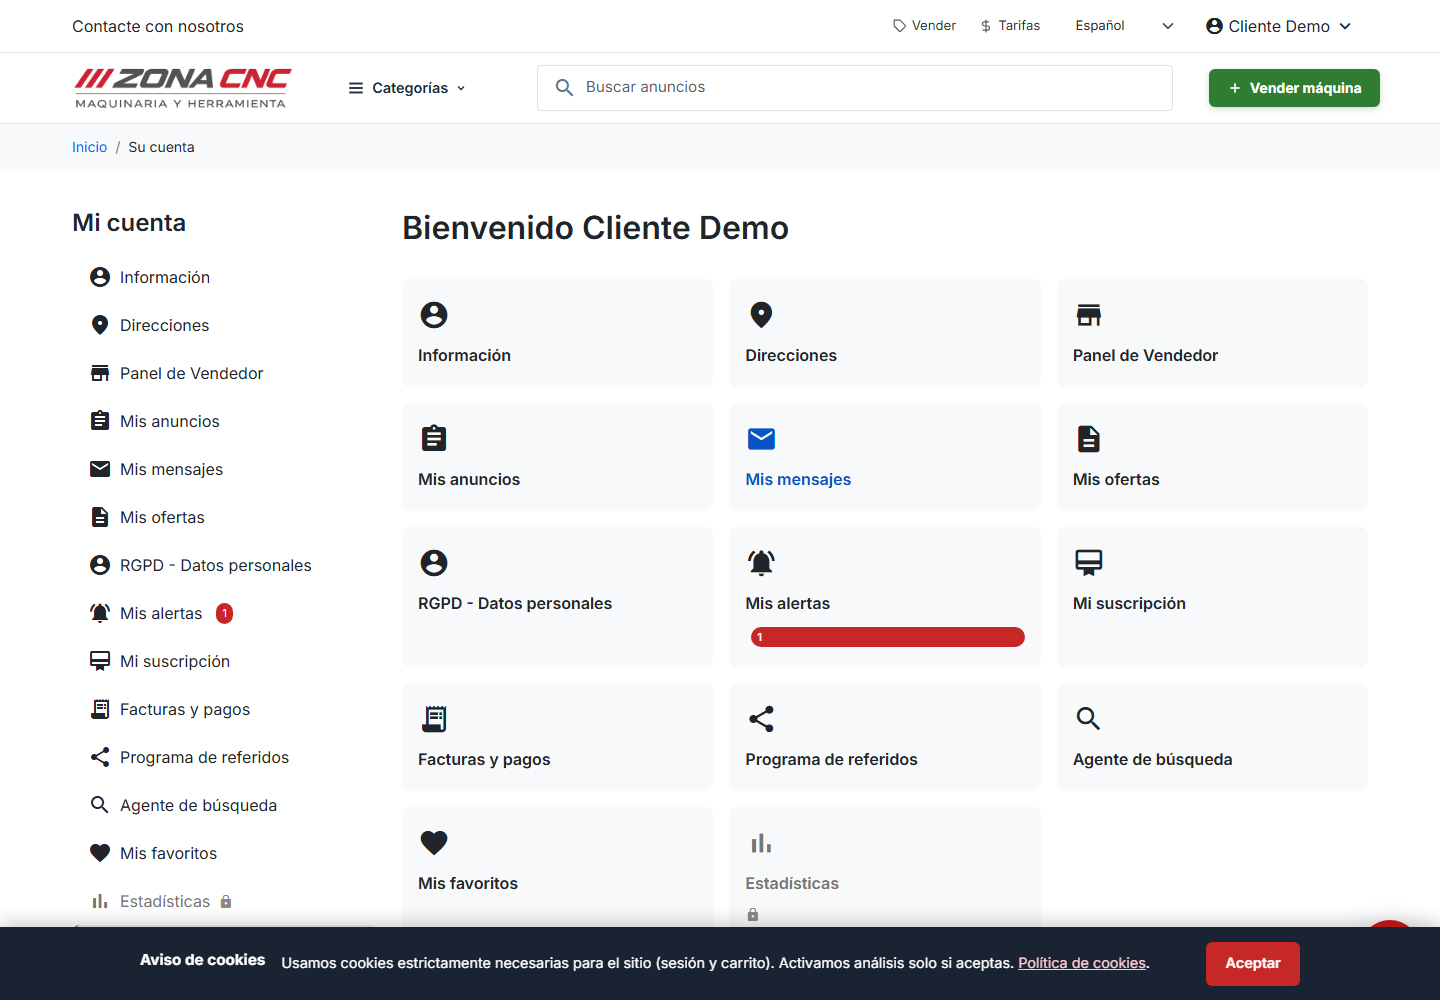Click the storefront icon on Panel de Vendedor card
The height and width of the screenshot is (1000, 1440).
pyautogui.click(x=1089, y=315)
